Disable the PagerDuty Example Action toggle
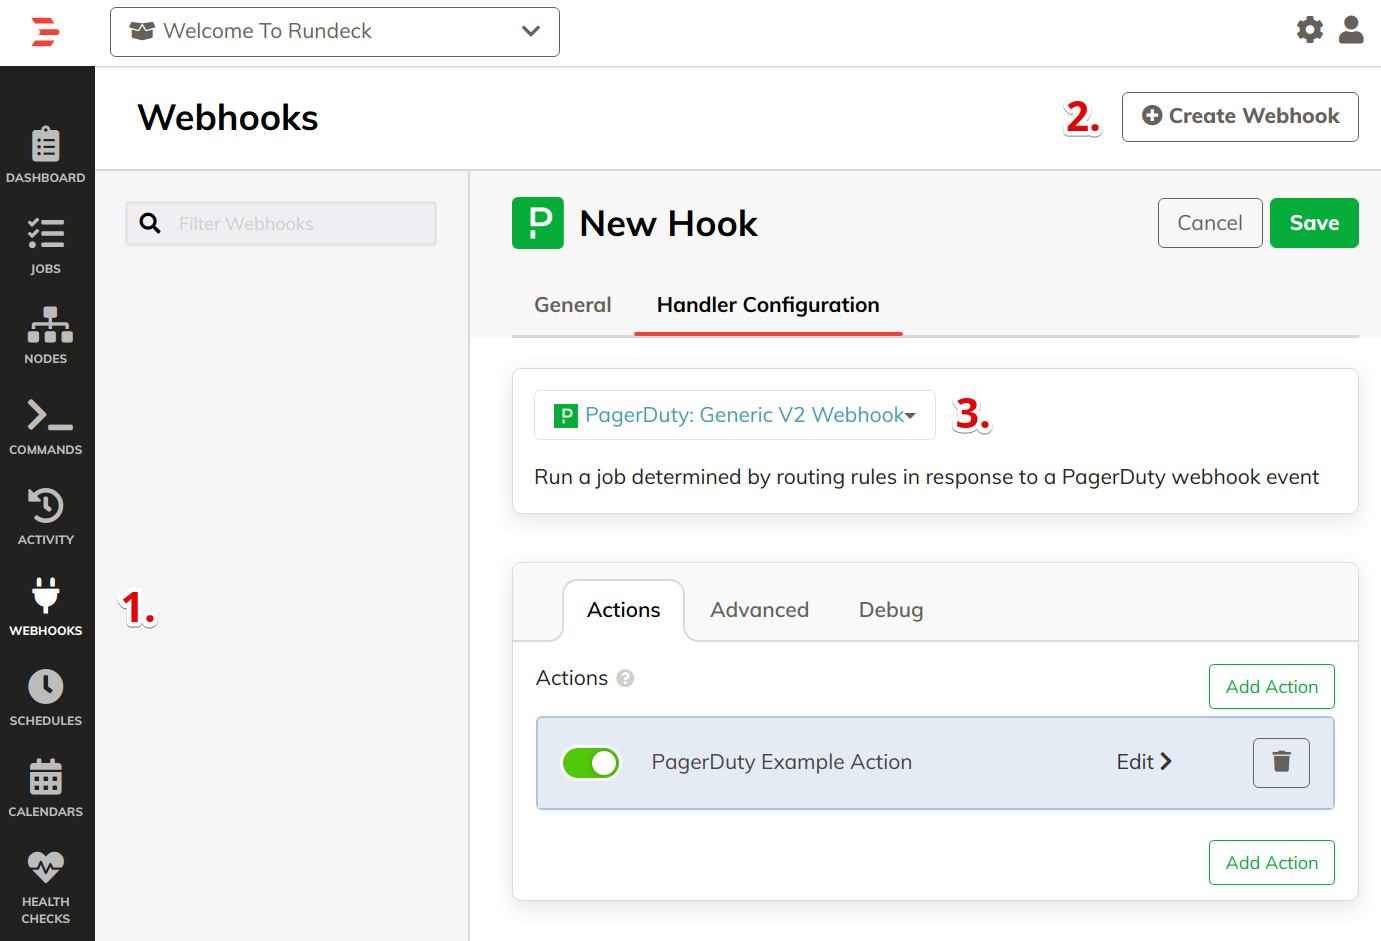 pos(590,762)
